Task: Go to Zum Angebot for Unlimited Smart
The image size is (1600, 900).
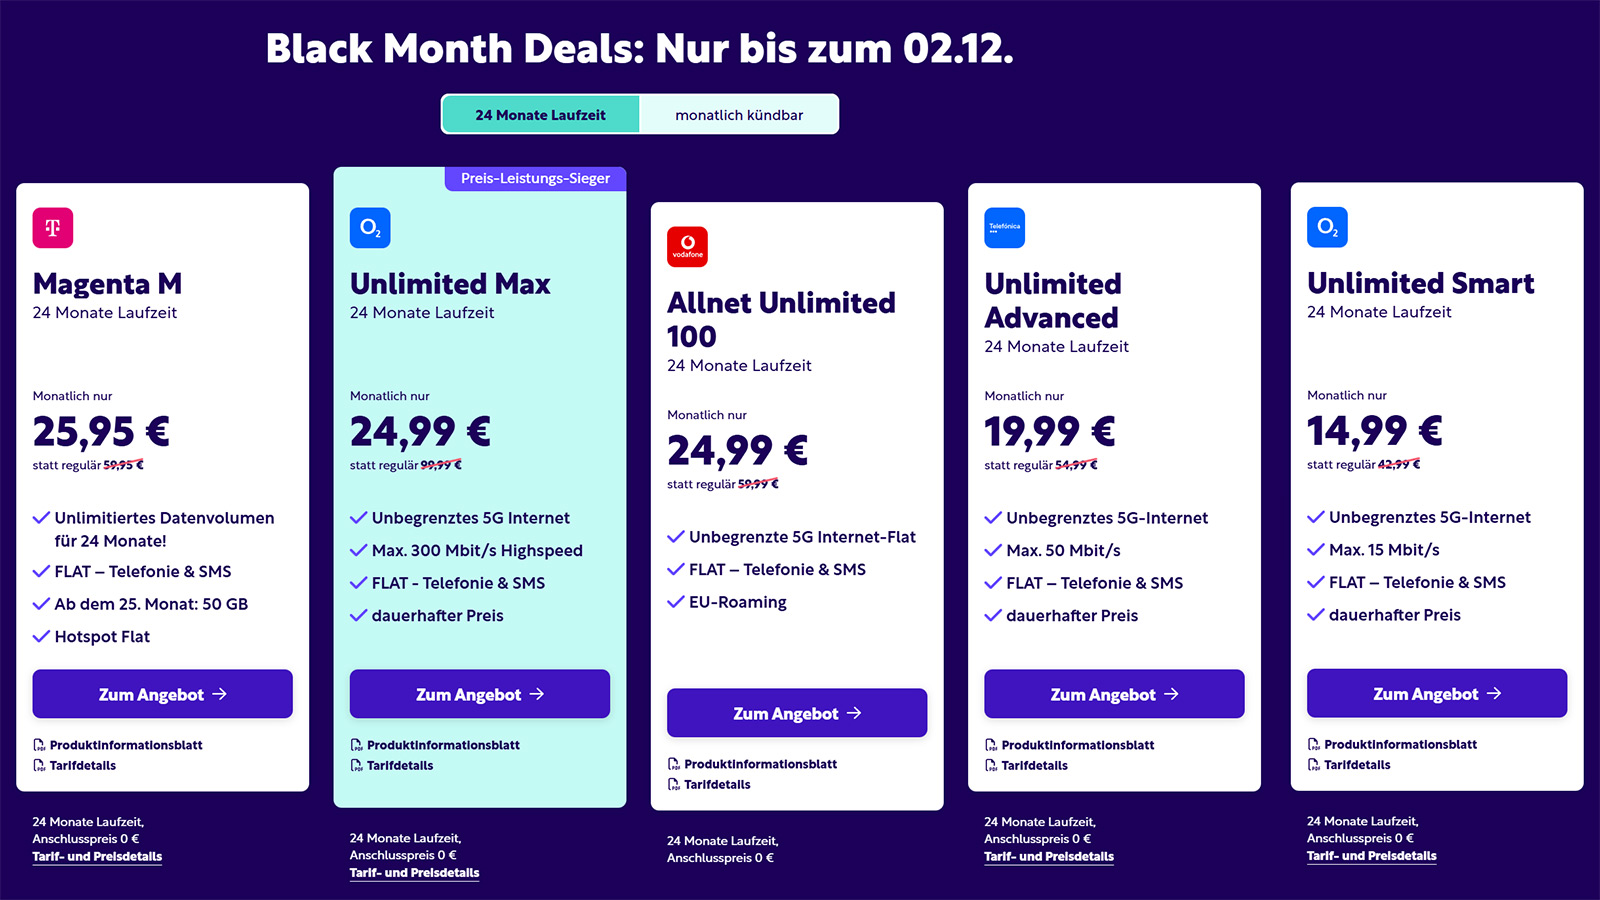Action: coord(1437,693)
